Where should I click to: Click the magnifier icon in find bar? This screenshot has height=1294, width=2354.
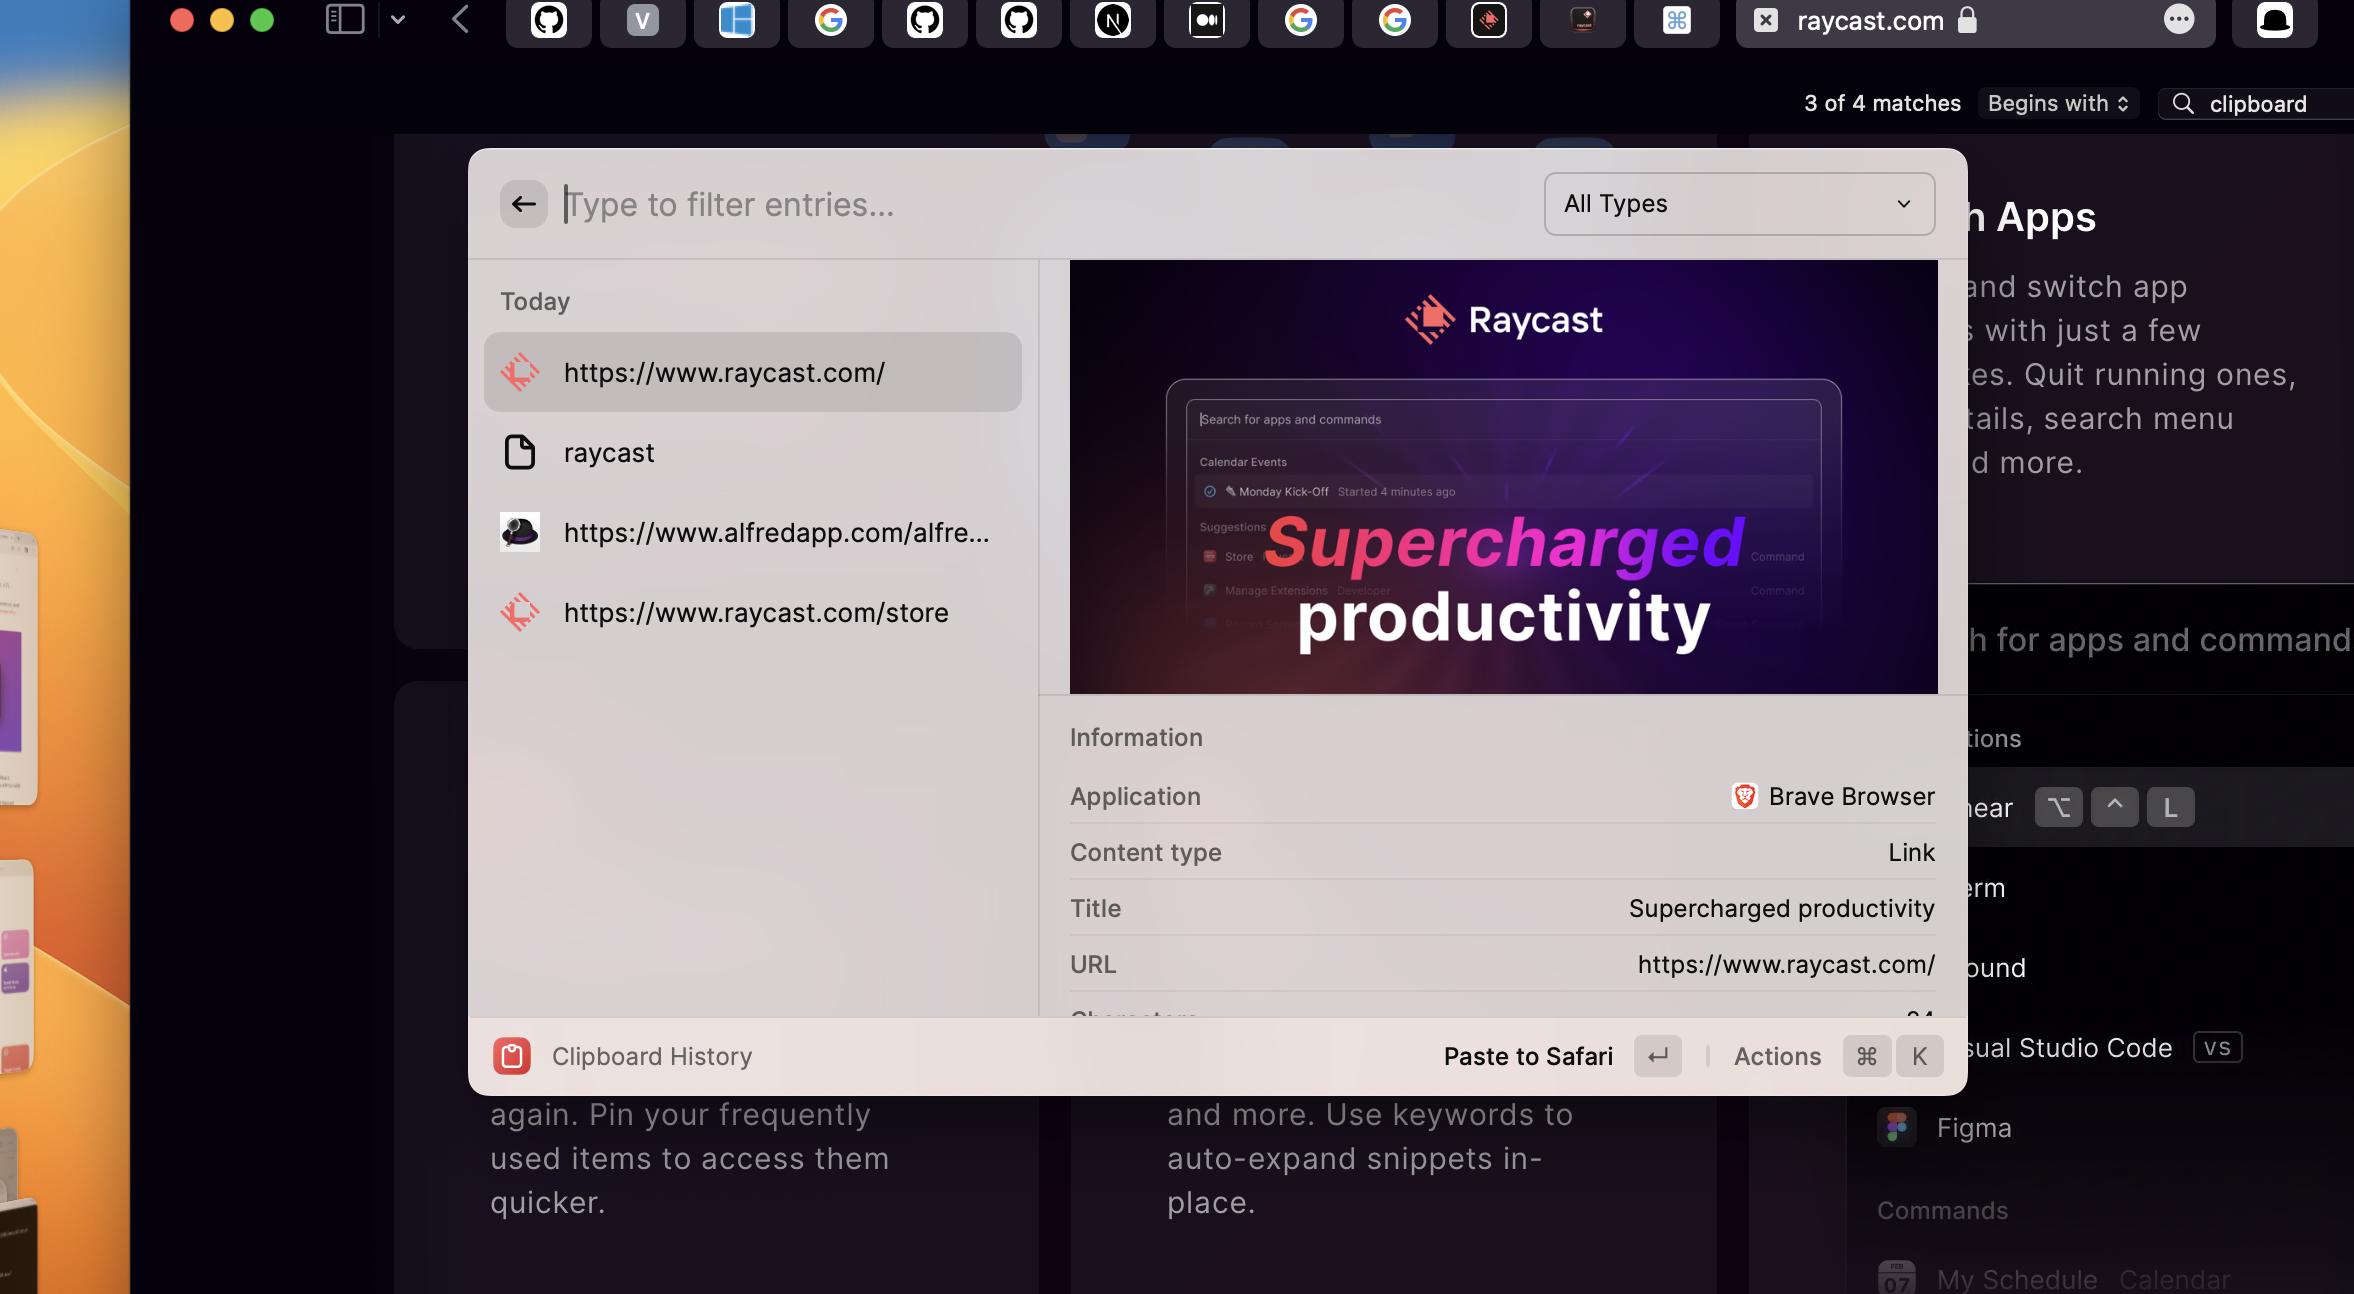(2183, 104)
